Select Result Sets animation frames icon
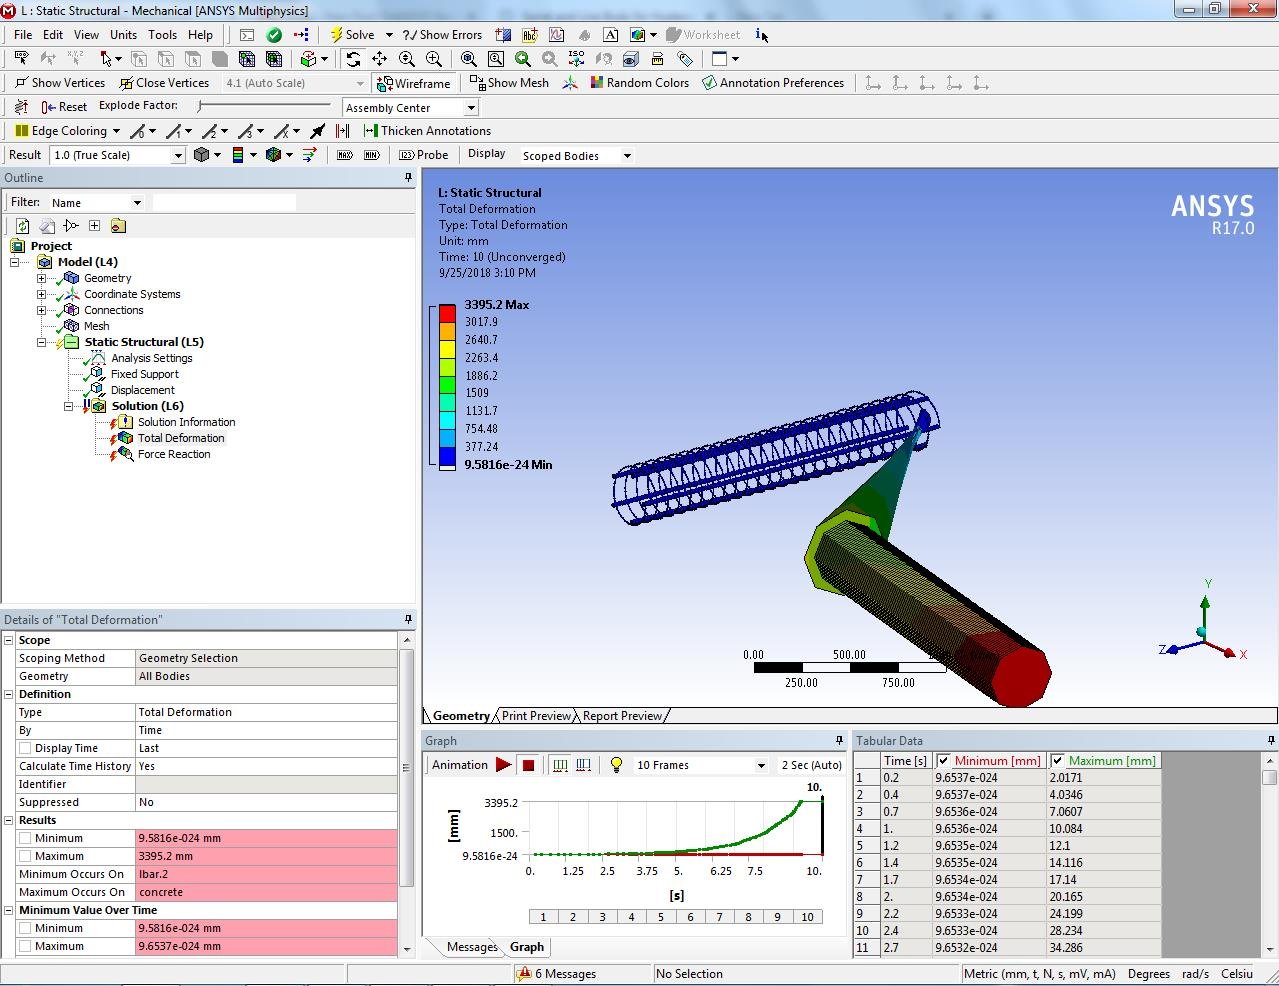The image size is (1279, 986). [586, 765]
